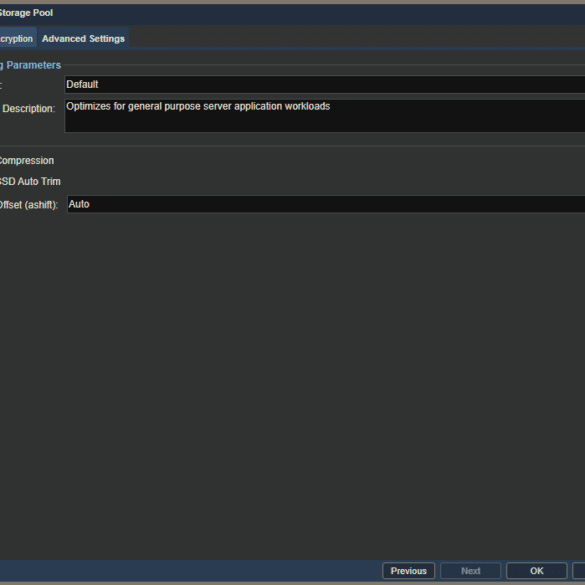
Task: Click the Compression option label
Action: pos(26,161)
